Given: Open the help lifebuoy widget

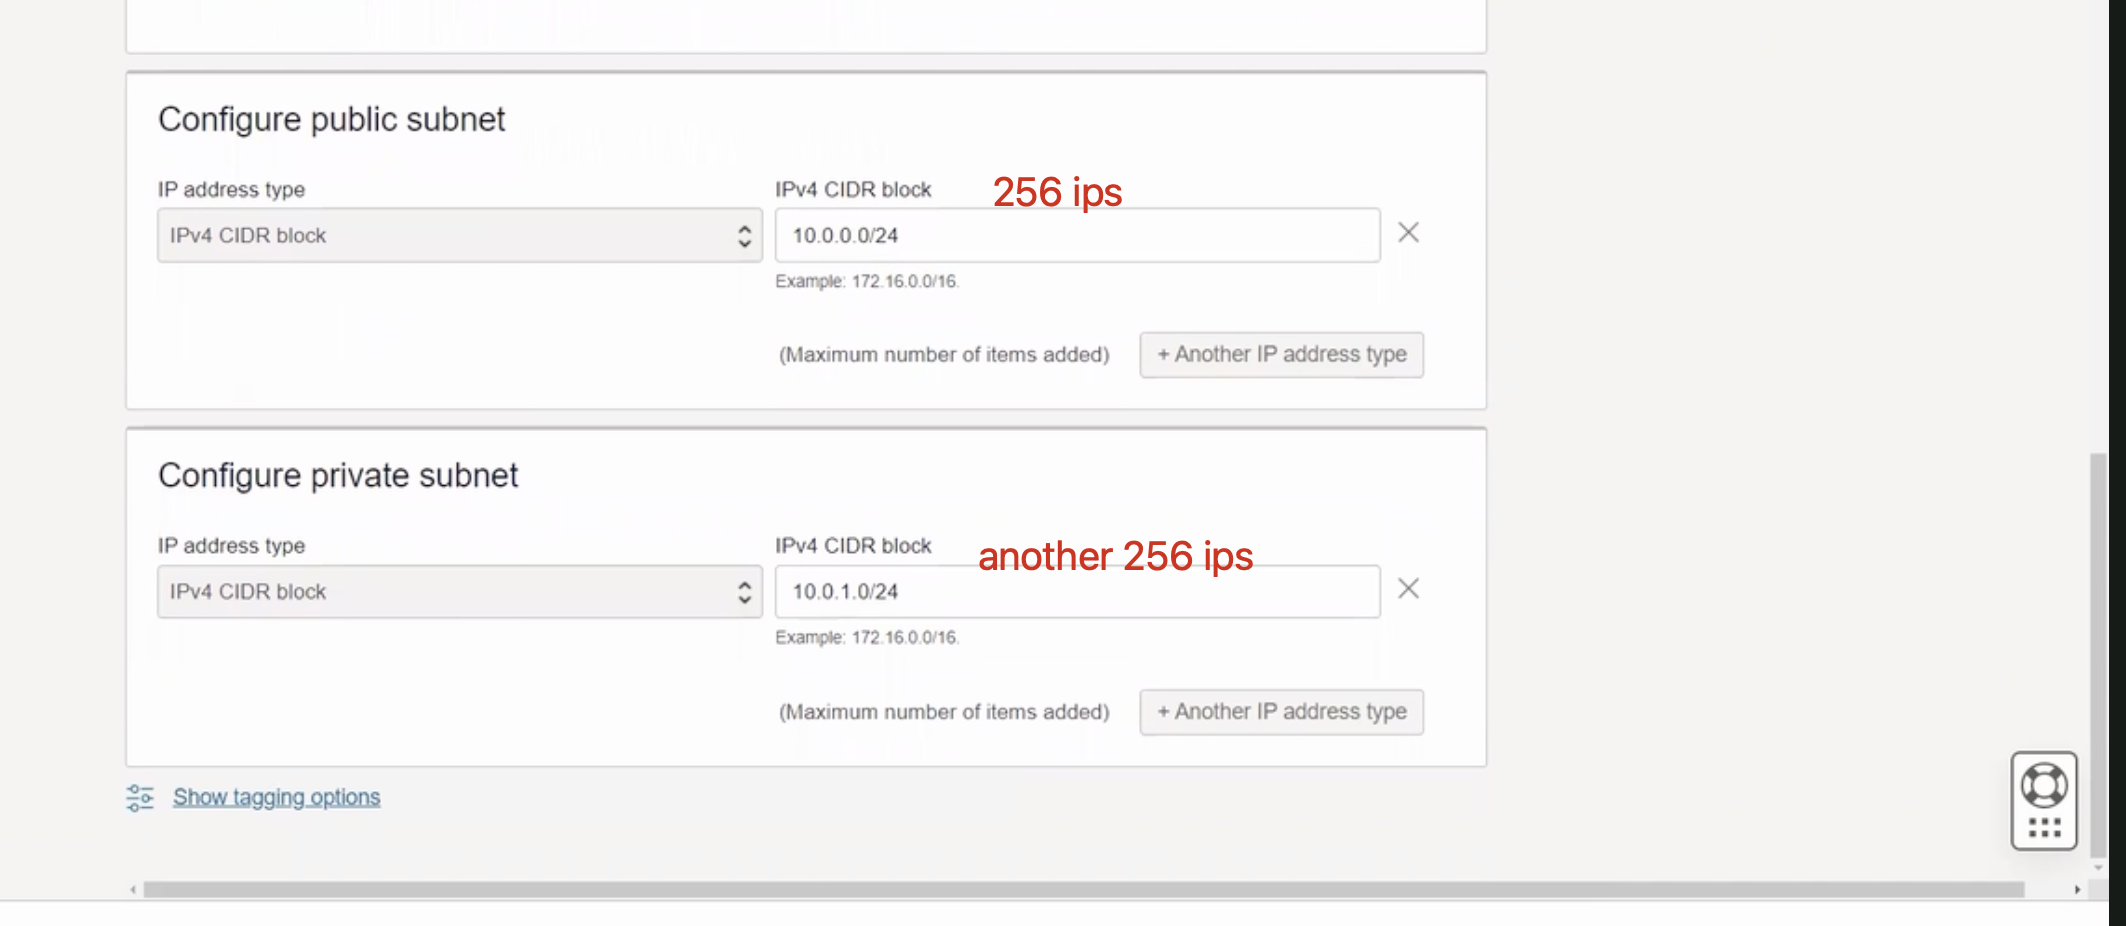Looking at the screenshot, I should click(x=2044, y=785).
